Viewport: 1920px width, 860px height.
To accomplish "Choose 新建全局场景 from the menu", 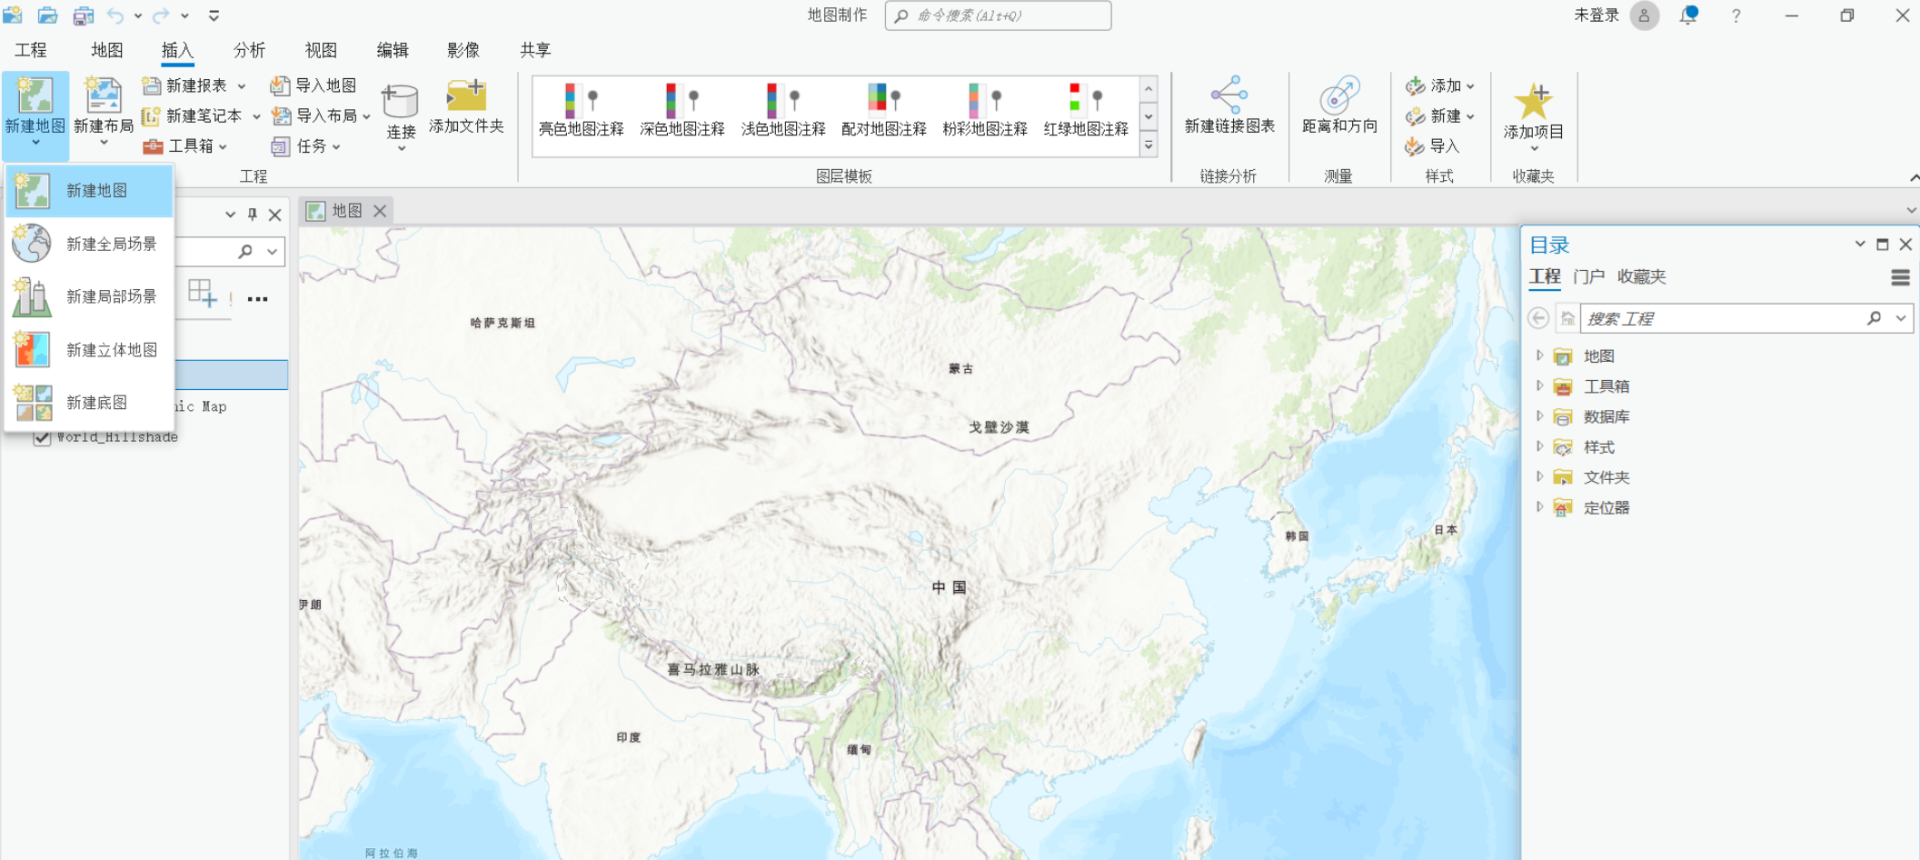I will coord(90,244).
